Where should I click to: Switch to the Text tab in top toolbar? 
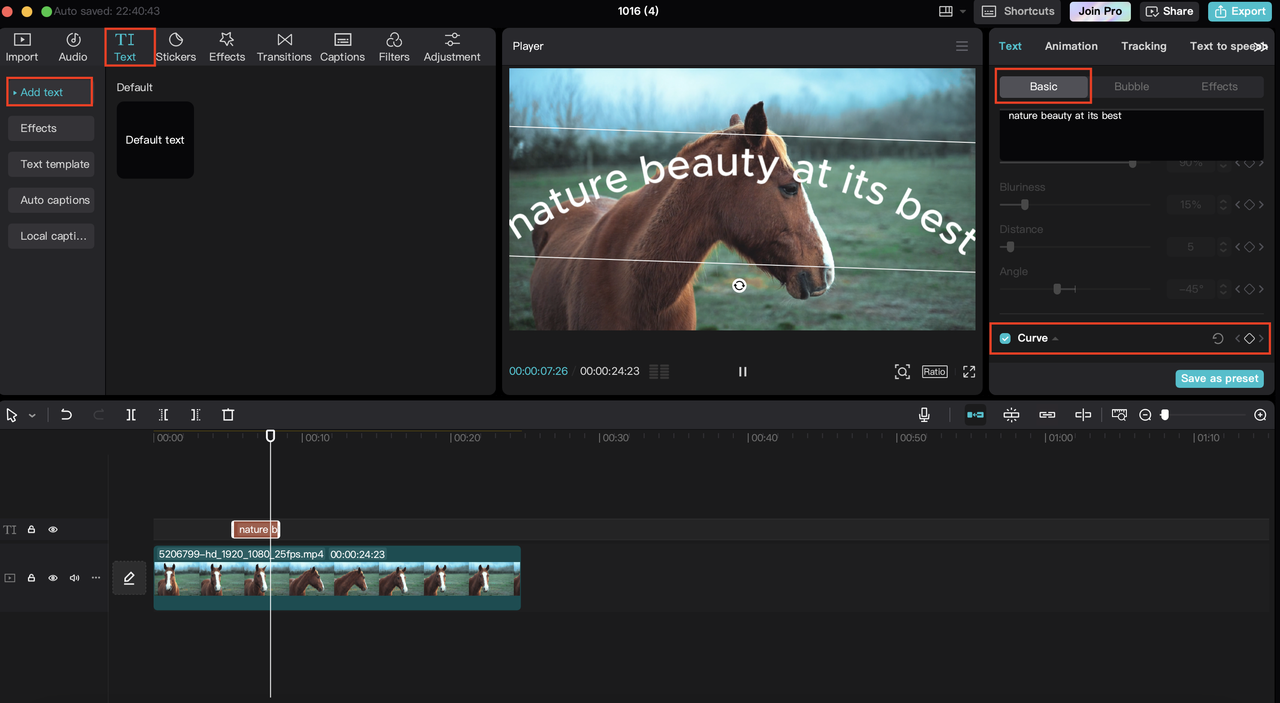[x=125, y=47]
